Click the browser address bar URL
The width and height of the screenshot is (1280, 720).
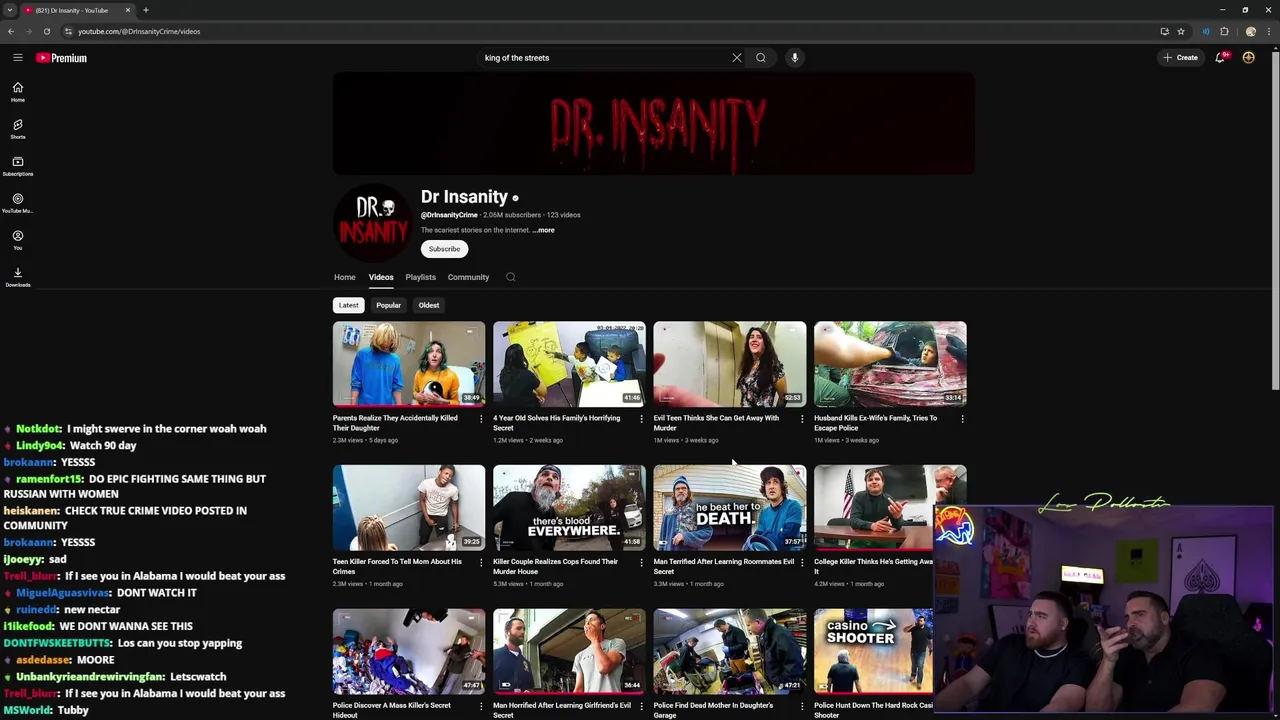(x=139, y=31)
